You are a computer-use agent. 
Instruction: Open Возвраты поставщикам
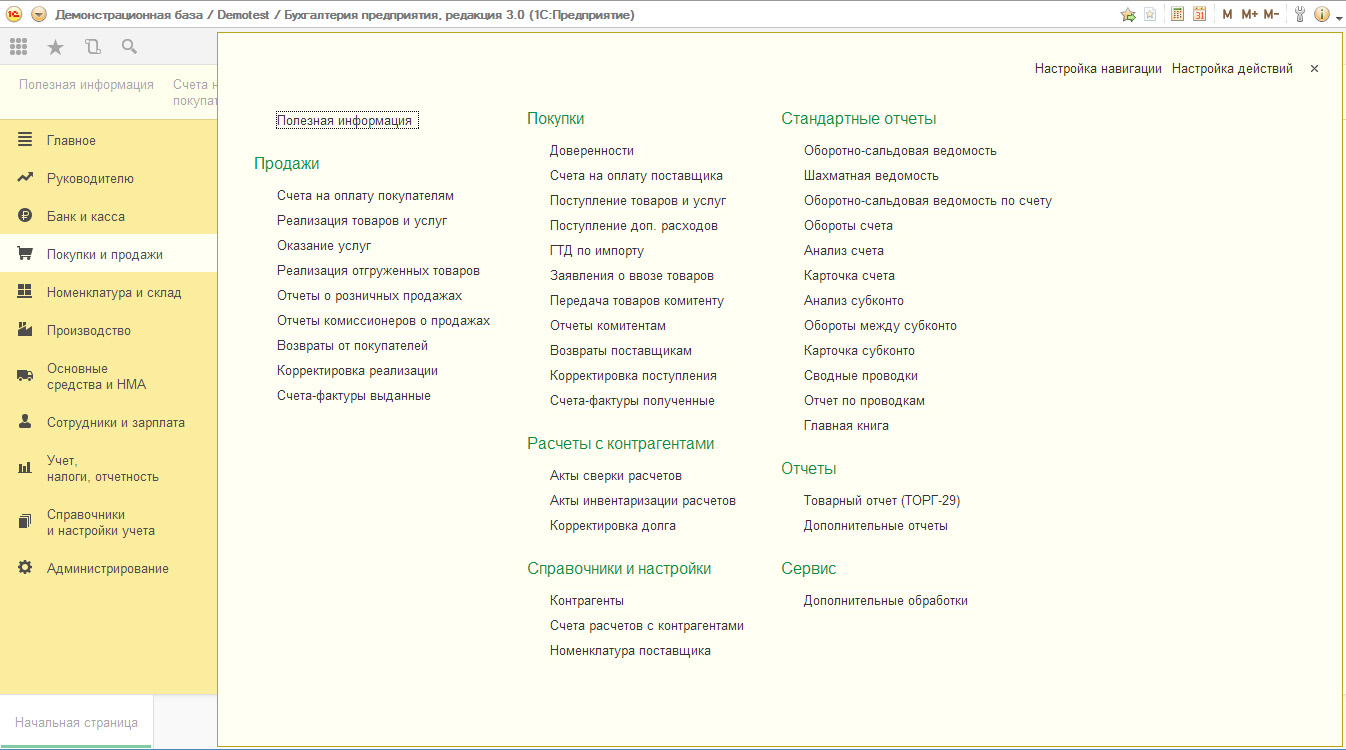(x=621, y=351)
